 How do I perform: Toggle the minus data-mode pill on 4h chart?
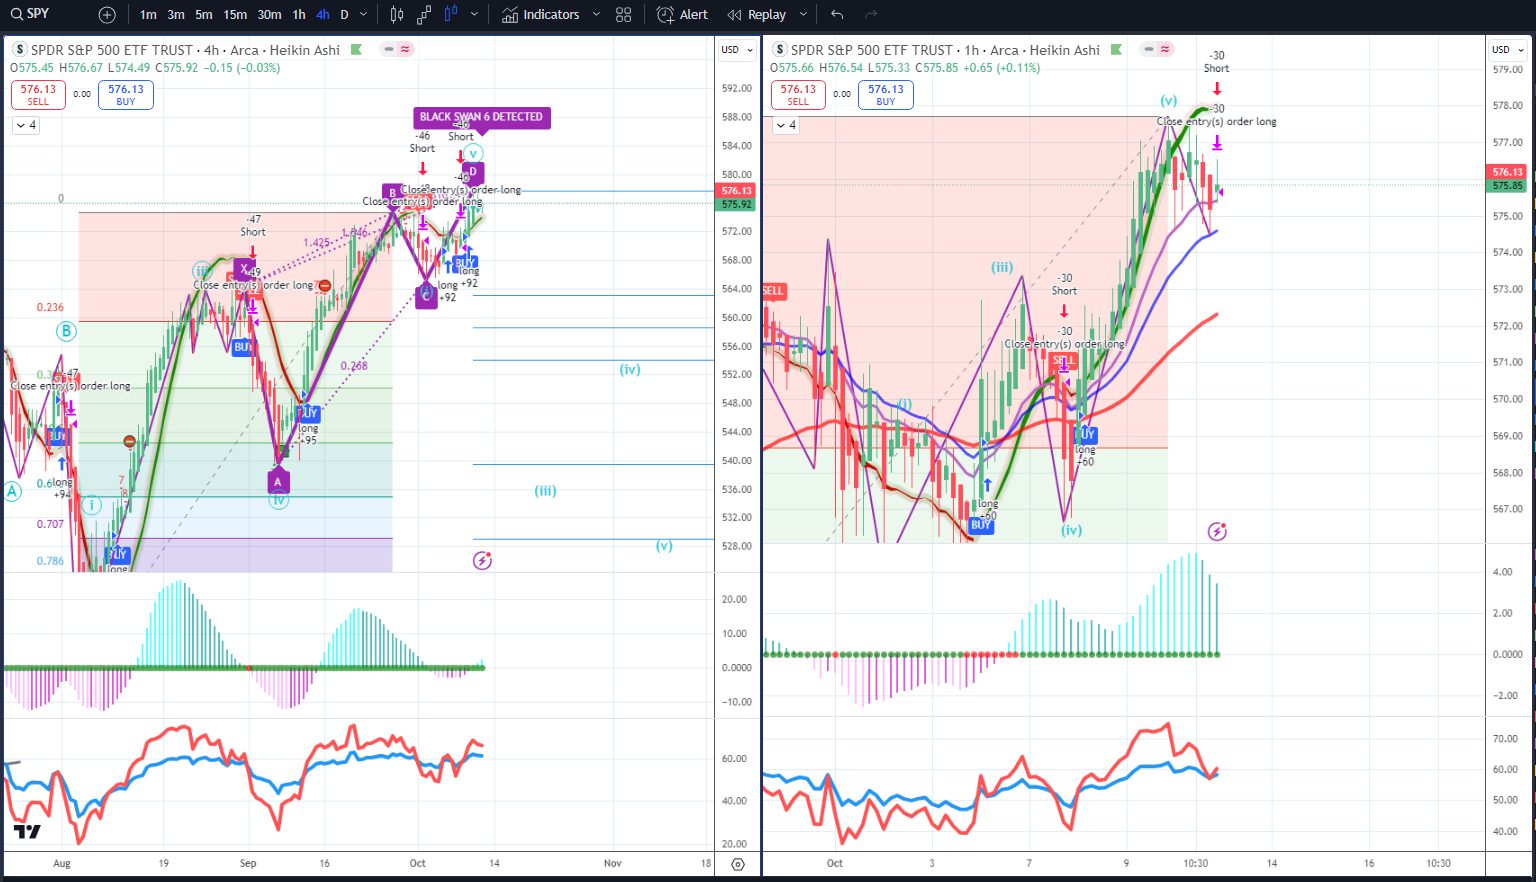[x=388, y=49]
